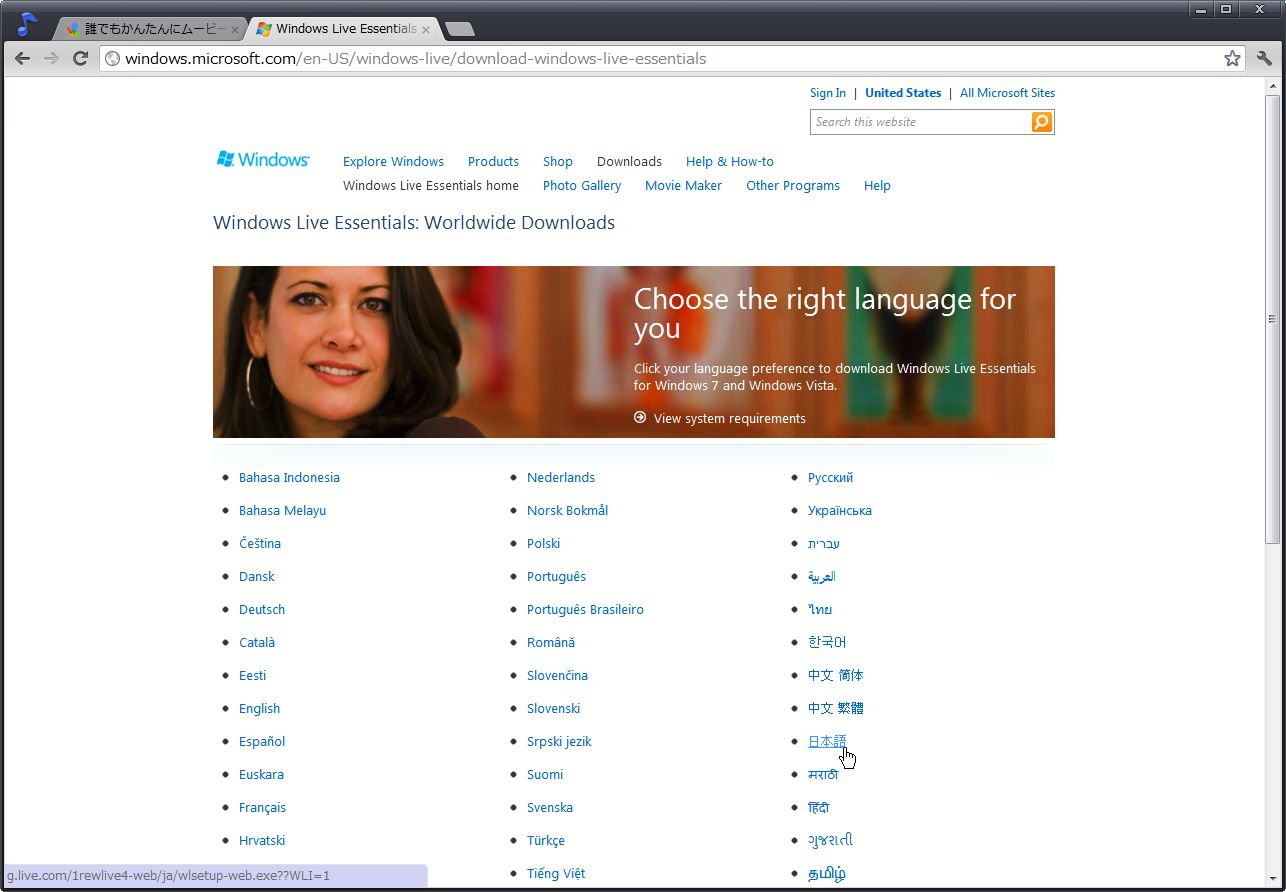Select the Svenska download link
Screen dimensions: 1286x892
[550, 807]
